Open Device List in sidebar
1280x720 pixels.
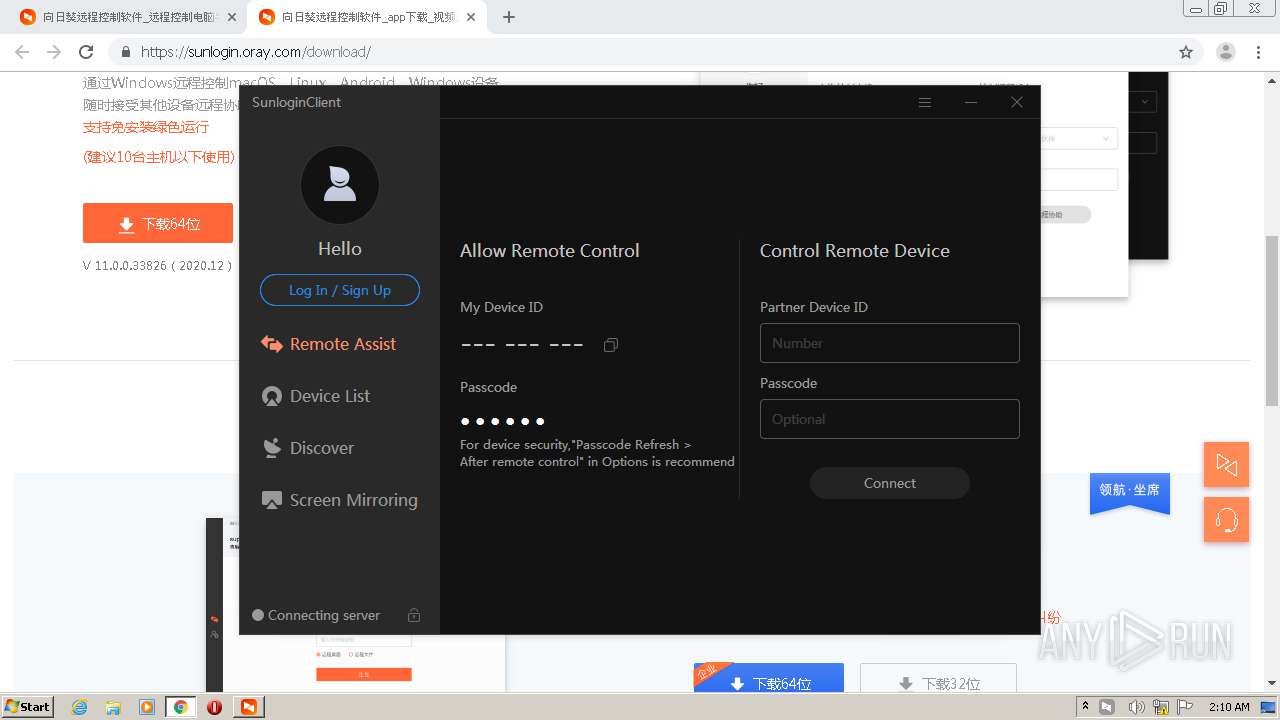[316, 396]
